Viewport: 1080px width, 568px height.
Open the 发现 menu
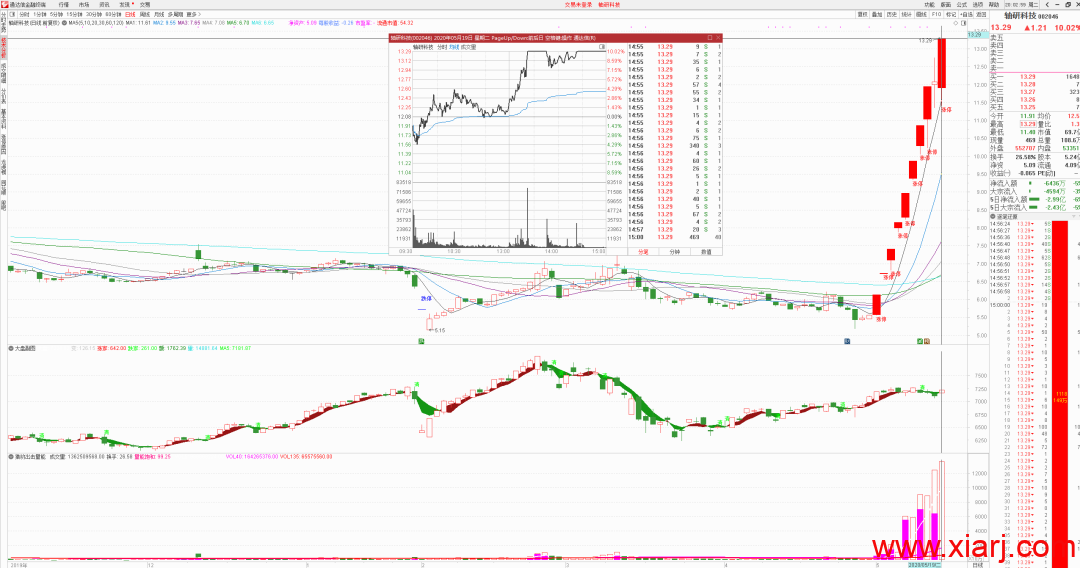pyautogui.click(x=124, y=4)
